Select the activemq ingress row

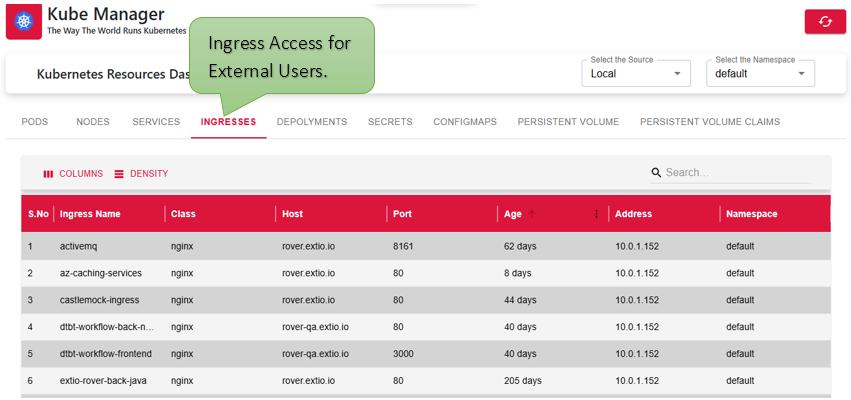pos(426,246)
